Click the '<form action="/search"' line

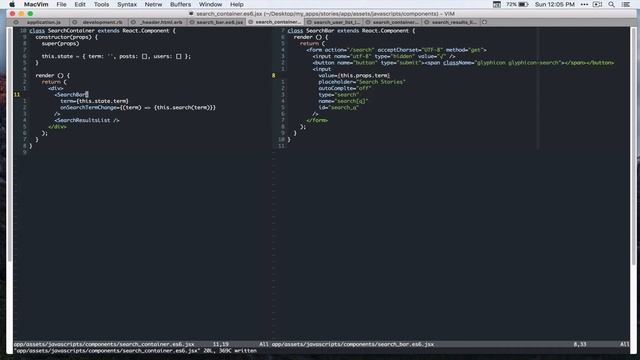[x=396, y=50]
